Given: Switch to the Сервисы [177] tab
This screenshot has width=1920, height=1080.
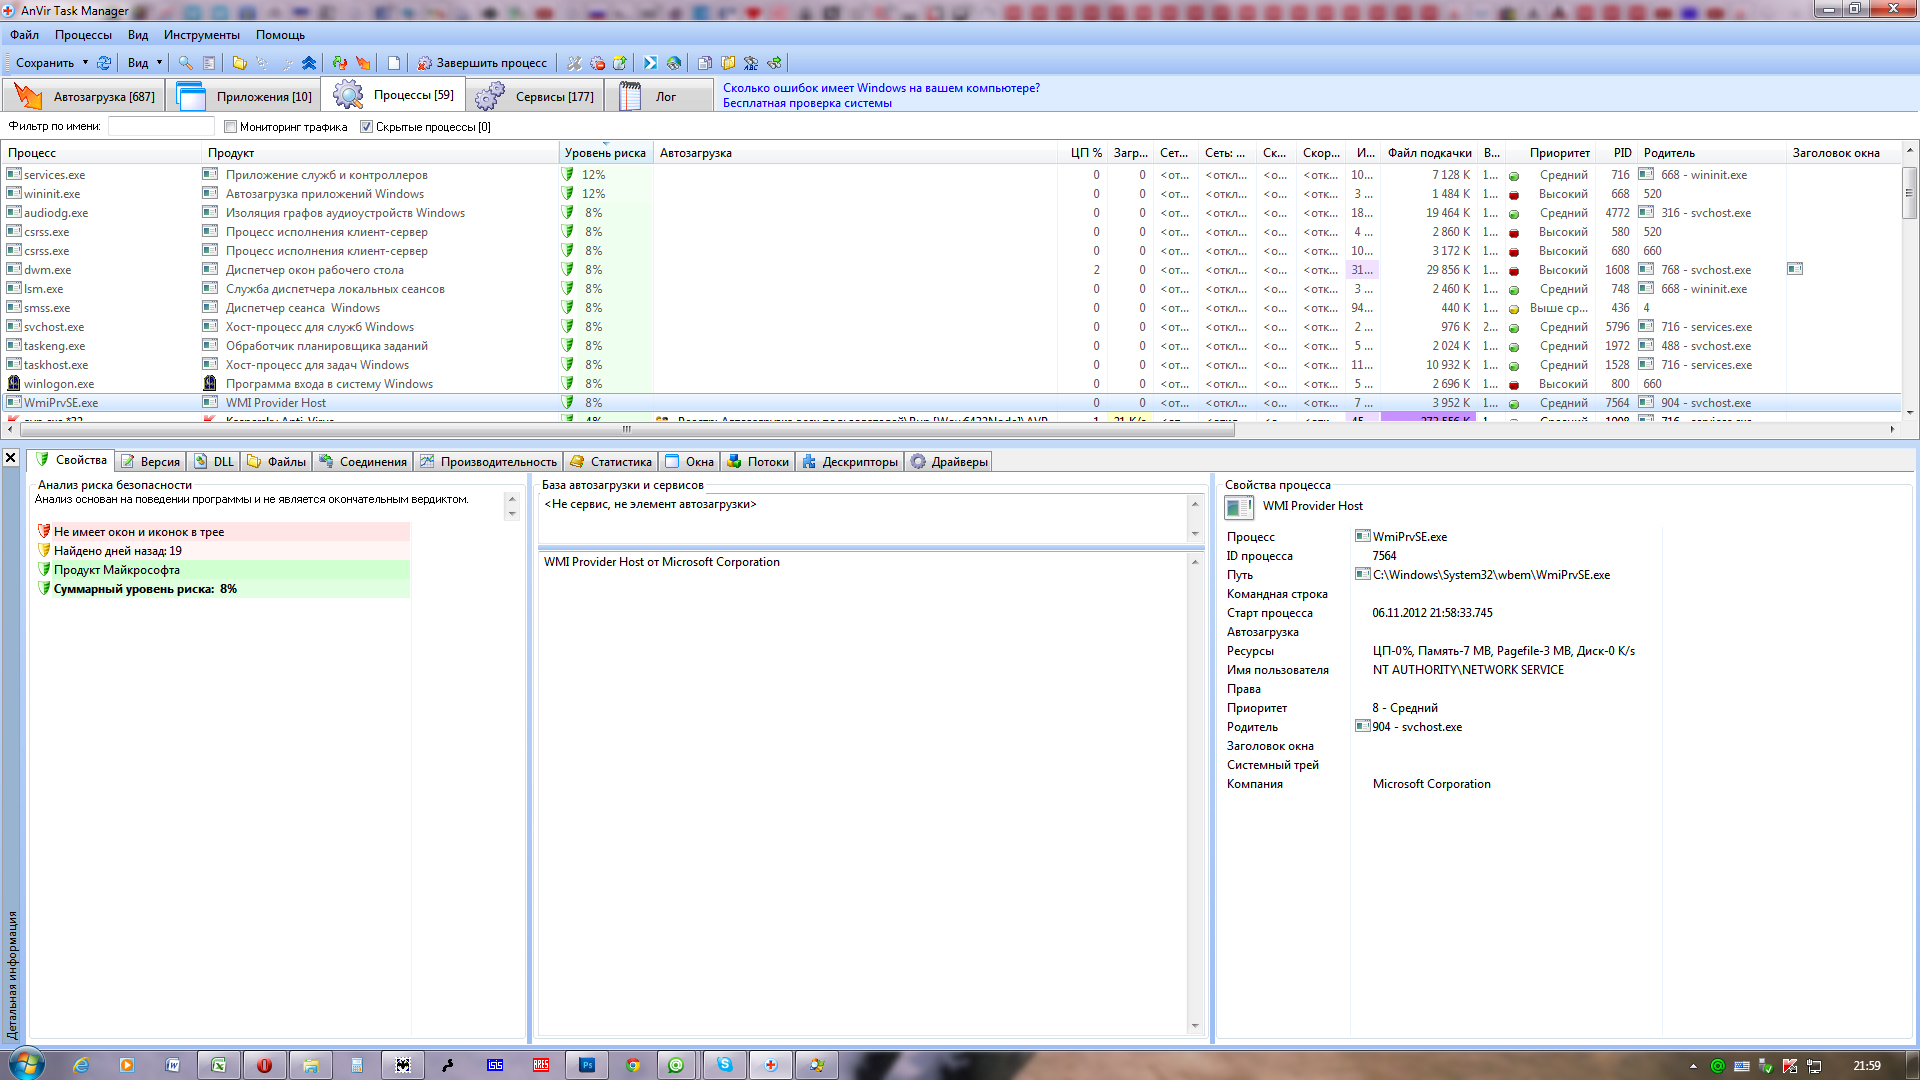Looking at the screenshot, I should pyautogui.click(x=534, y=97).
